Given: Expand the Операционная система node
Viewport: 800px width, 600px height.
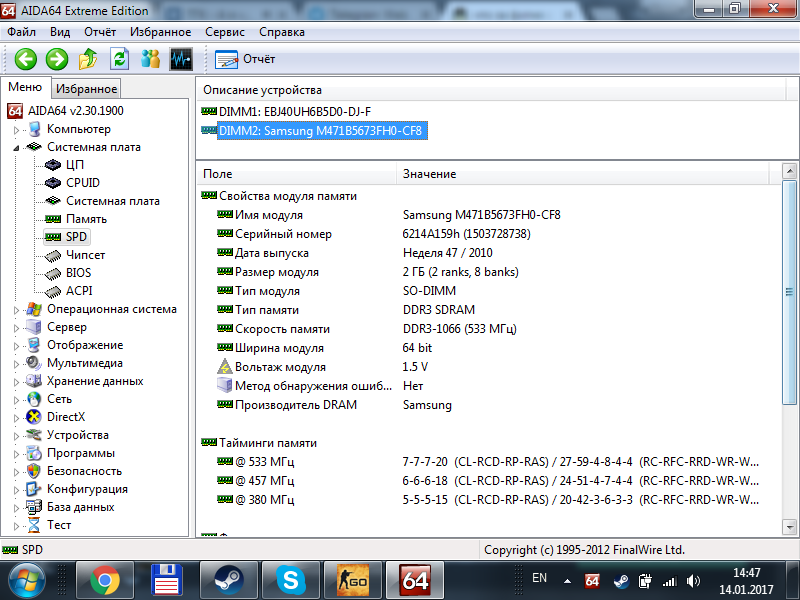Looking at the screenshot, I should (16, 310).
